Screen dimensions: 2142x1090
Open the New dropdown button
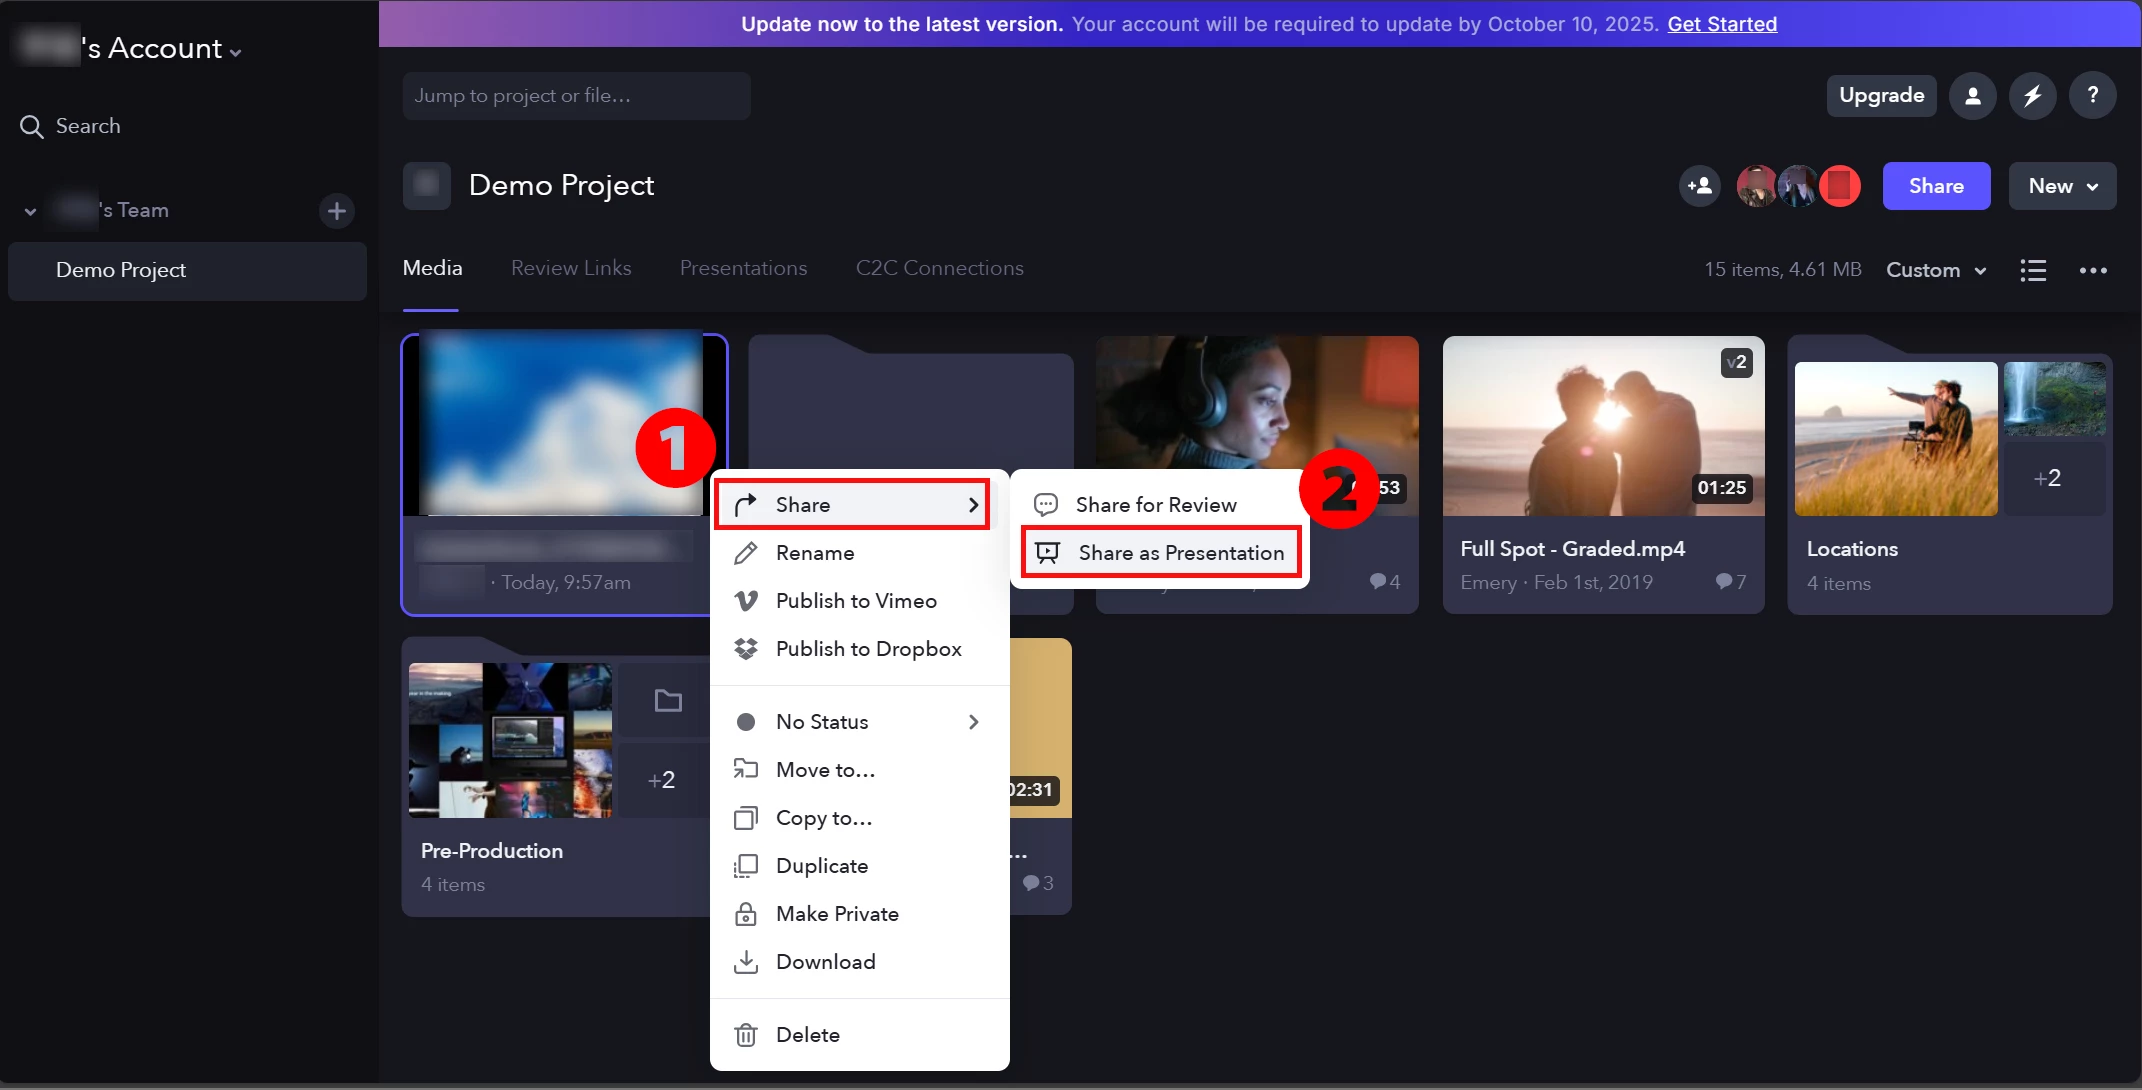pos(2061,186)
